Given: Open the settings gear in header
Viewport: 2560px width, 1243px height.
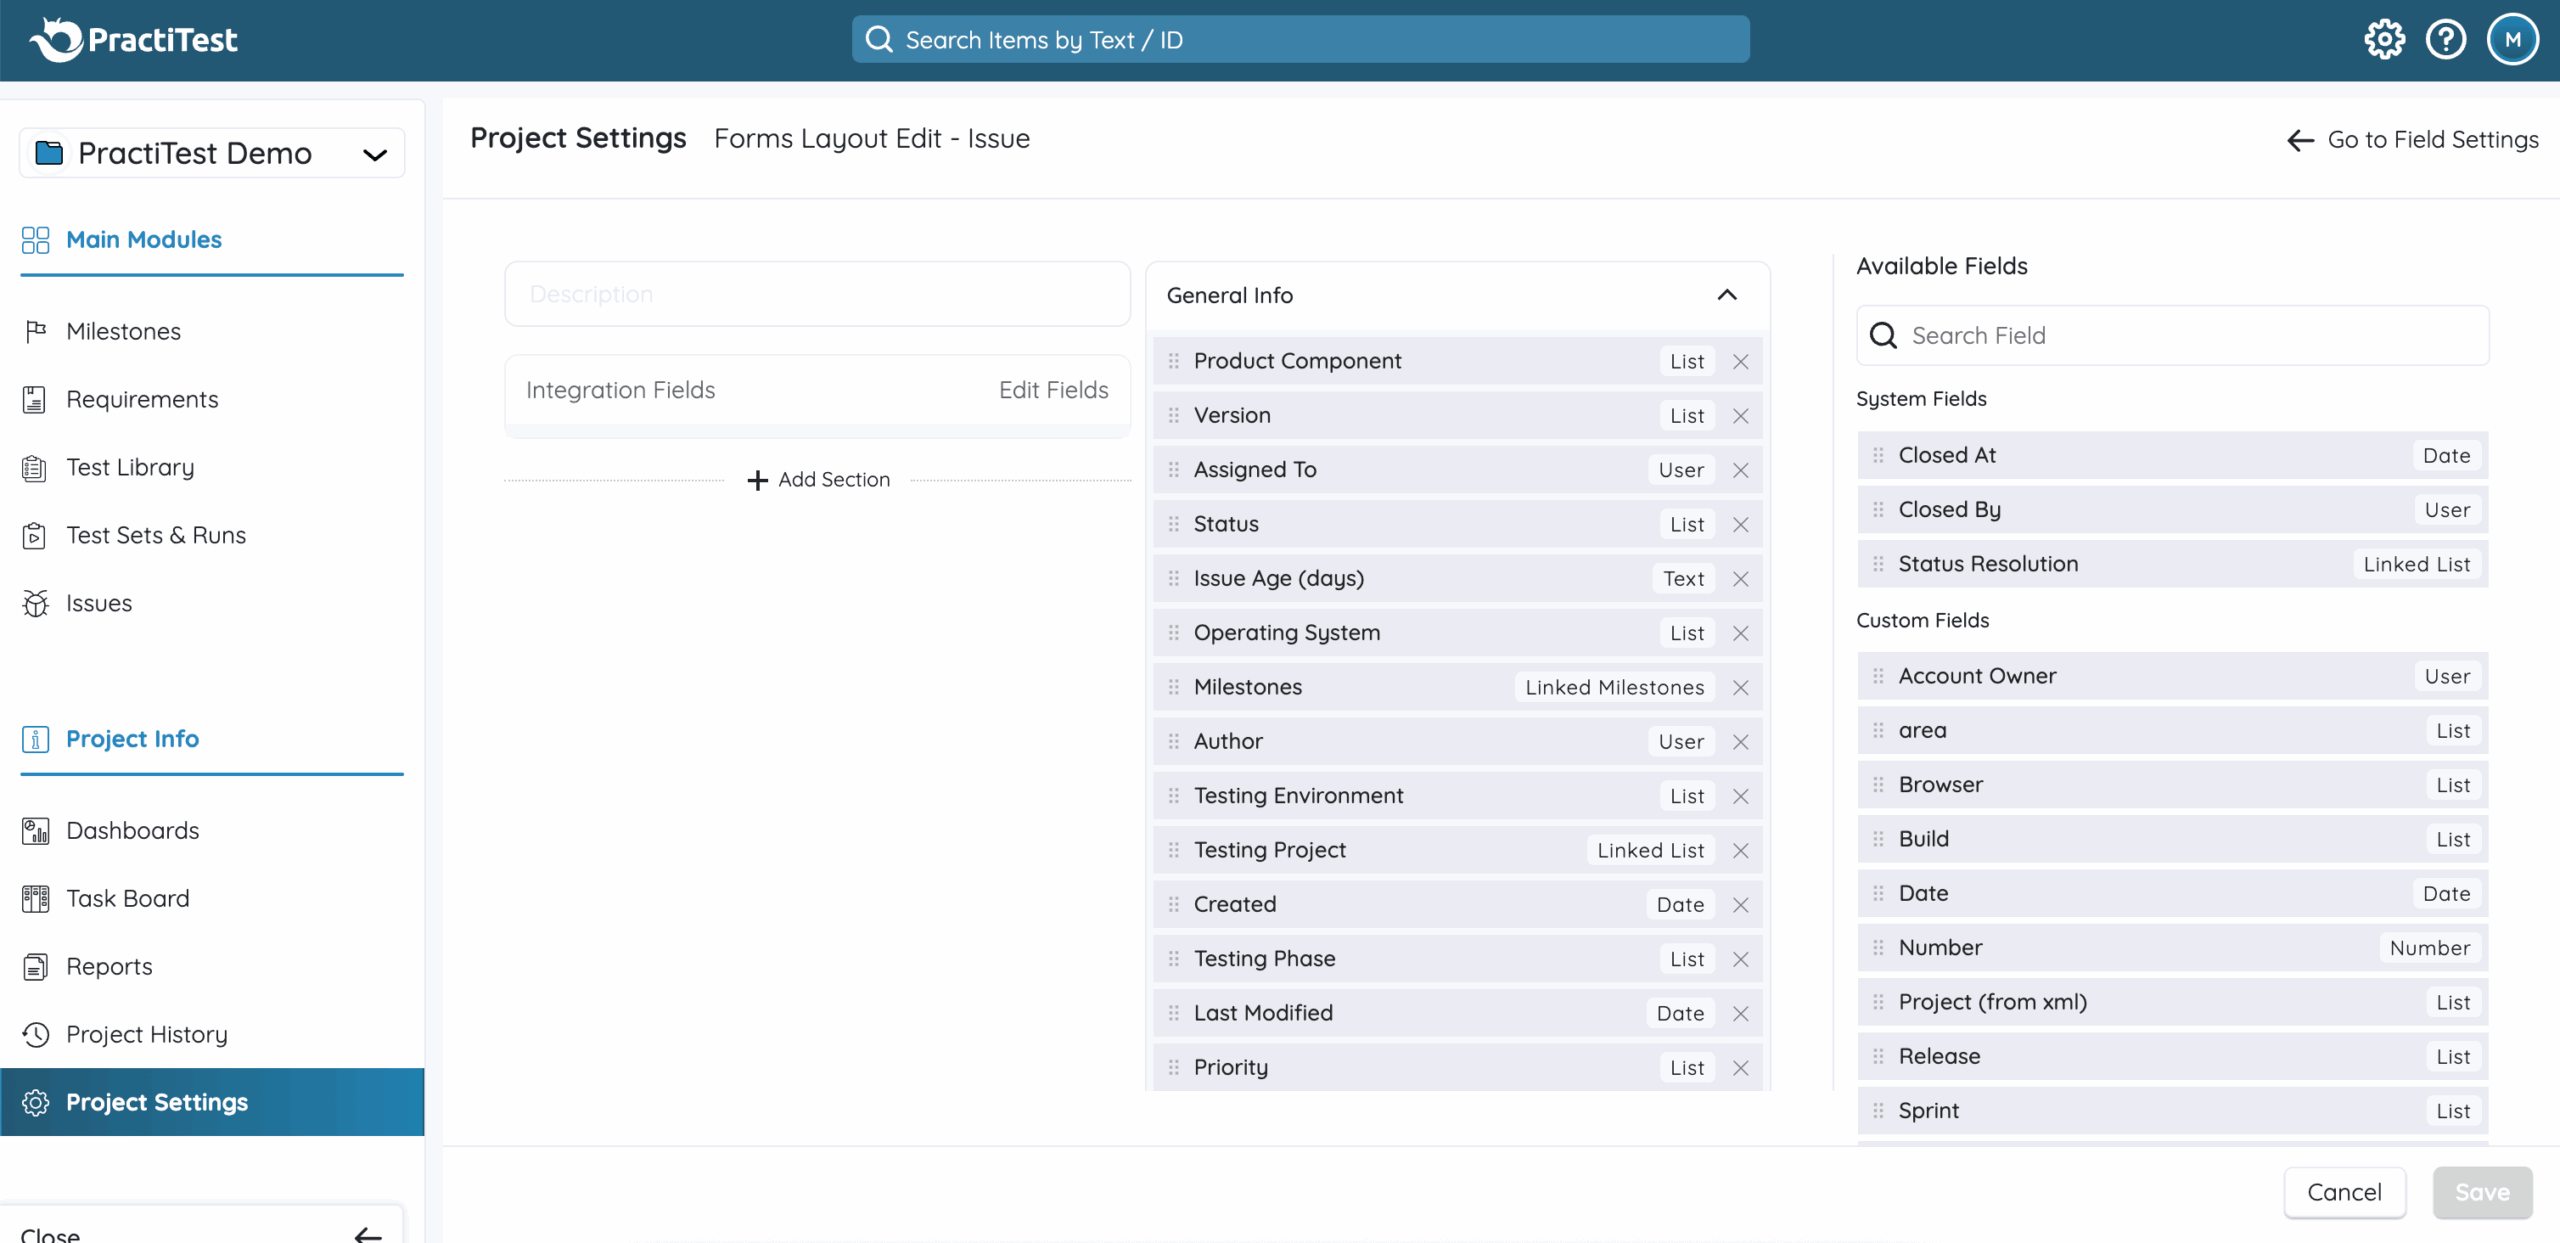Looking at the screenshot, I should coord(2384,40).
